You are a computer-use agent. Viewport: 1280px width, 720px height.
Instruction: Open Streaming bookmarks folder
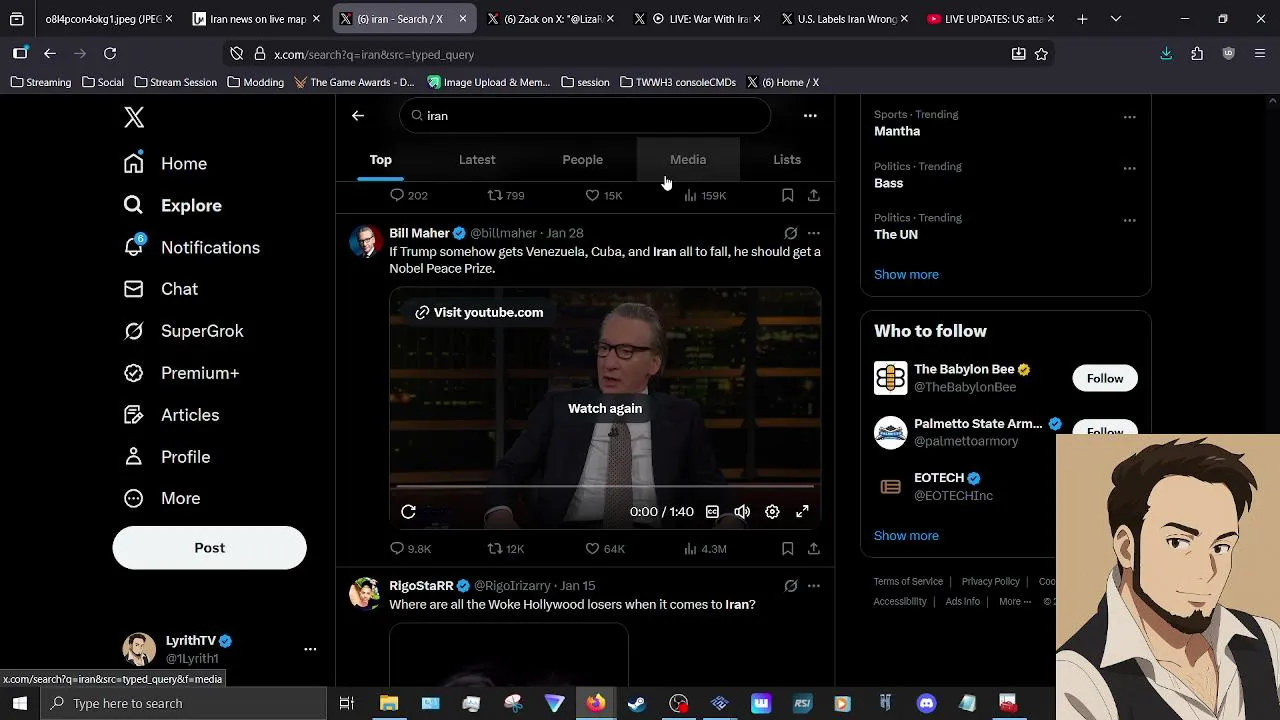(x=41, y=82)
